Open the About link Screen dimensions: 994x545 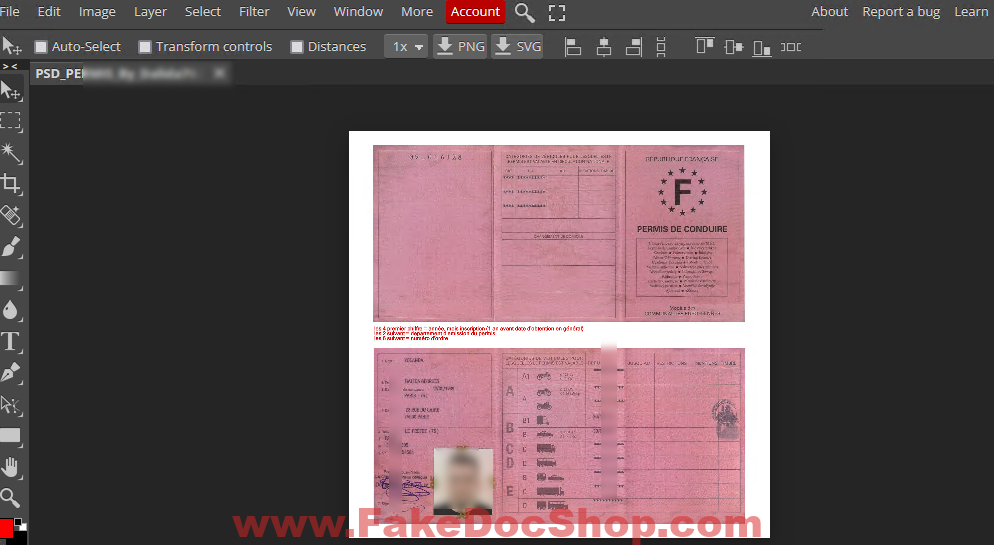pos(829,11)
